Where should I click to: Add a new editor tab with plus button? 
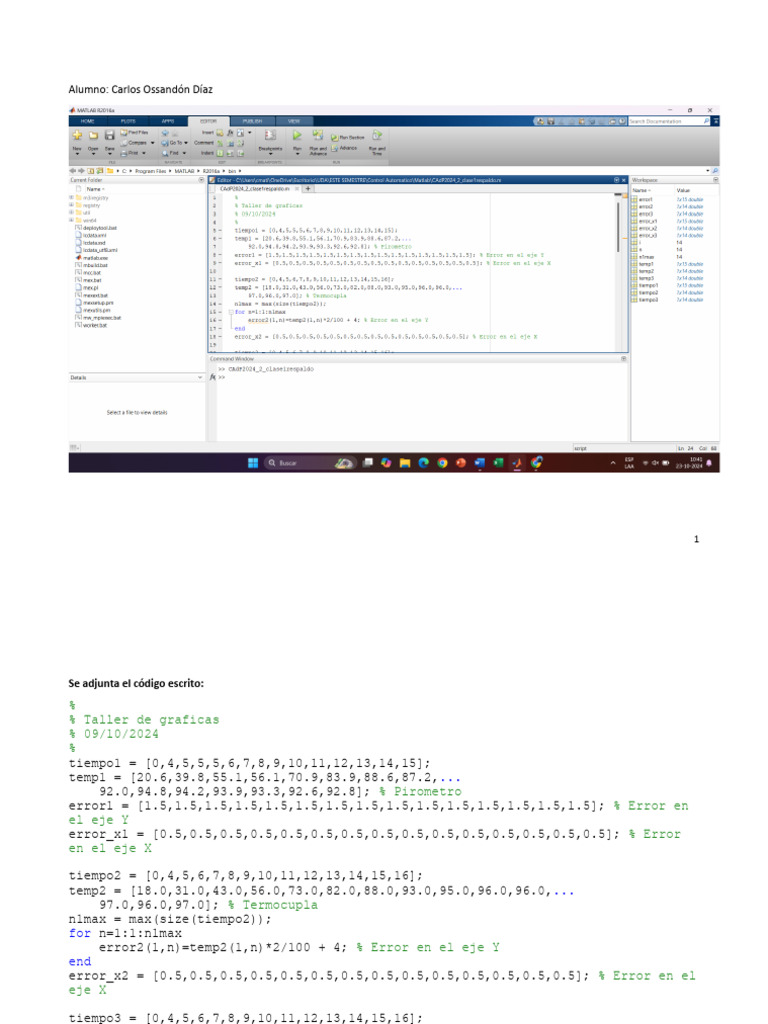[x=308, y=187]
